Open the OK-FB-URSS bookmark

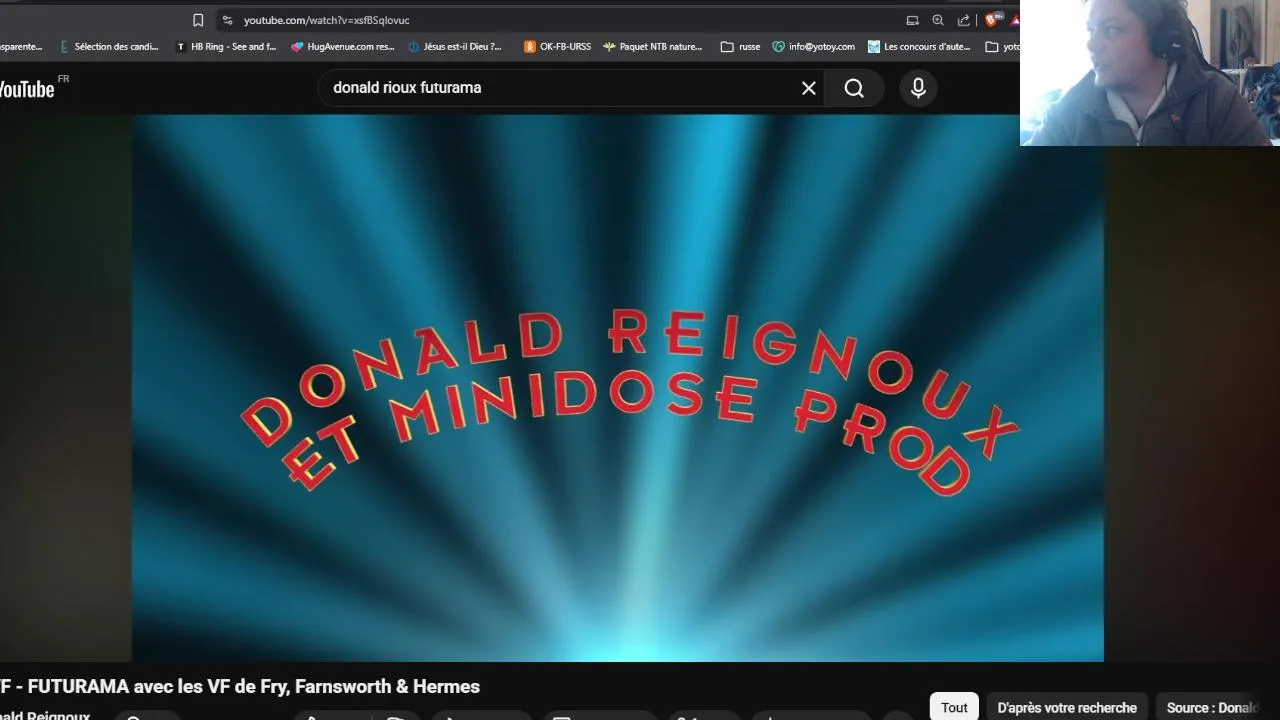557,46
